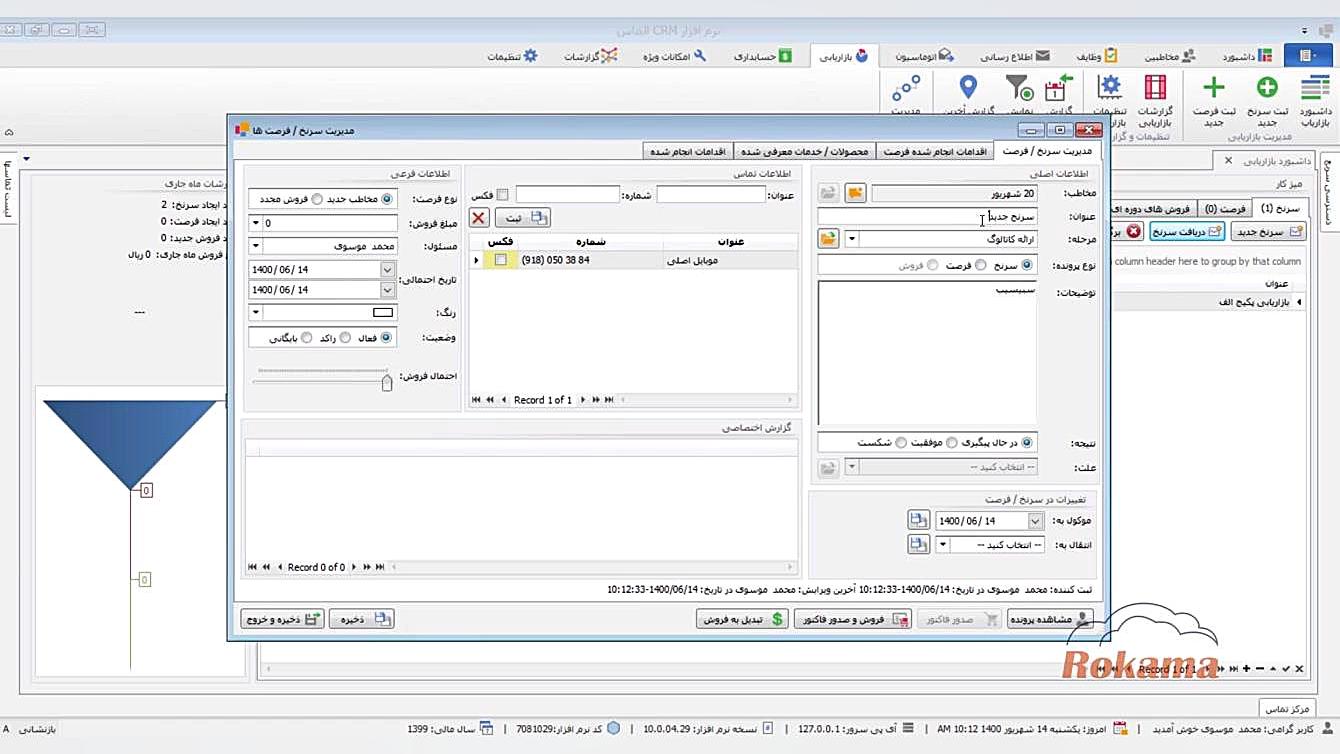
Task: Click the save icon next to انتقال به
Action: click(x=918, y=544)
